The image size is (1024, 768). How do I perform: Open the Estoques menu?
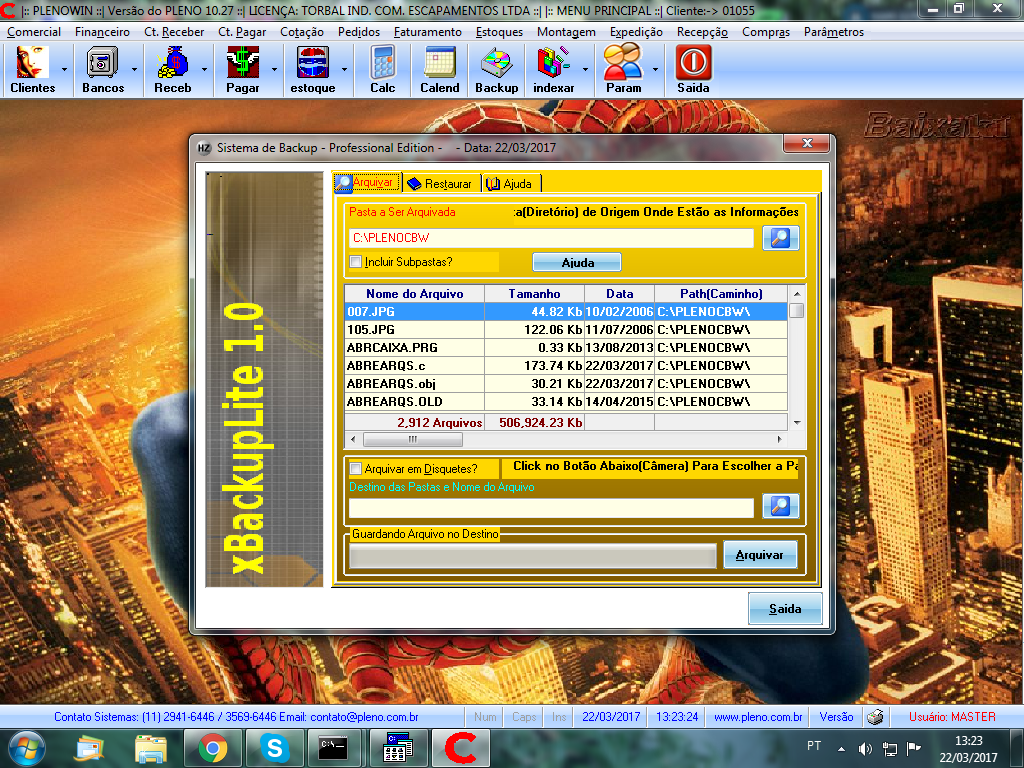click(x=500, y=32)
